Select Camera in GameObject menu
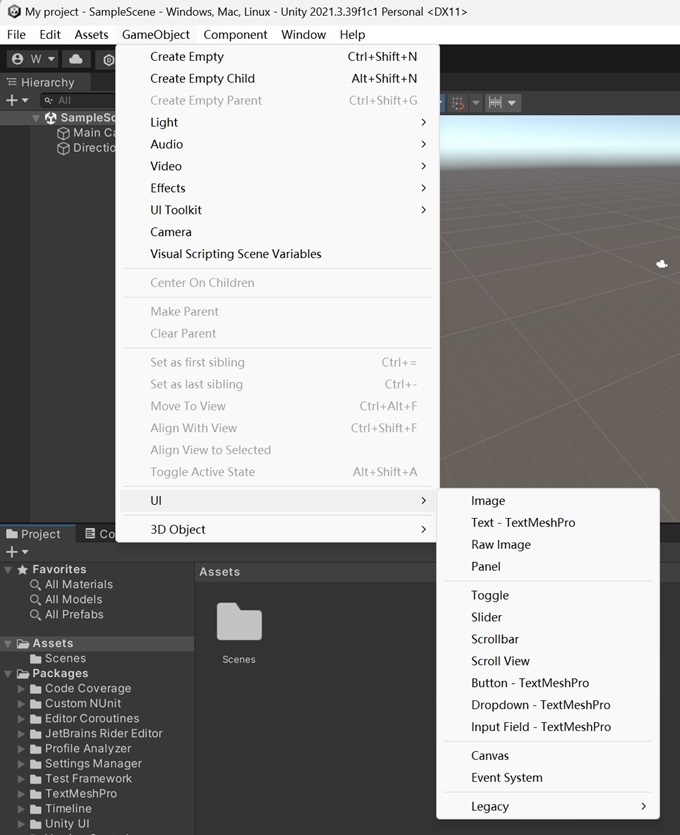 (x=277, y=232)
